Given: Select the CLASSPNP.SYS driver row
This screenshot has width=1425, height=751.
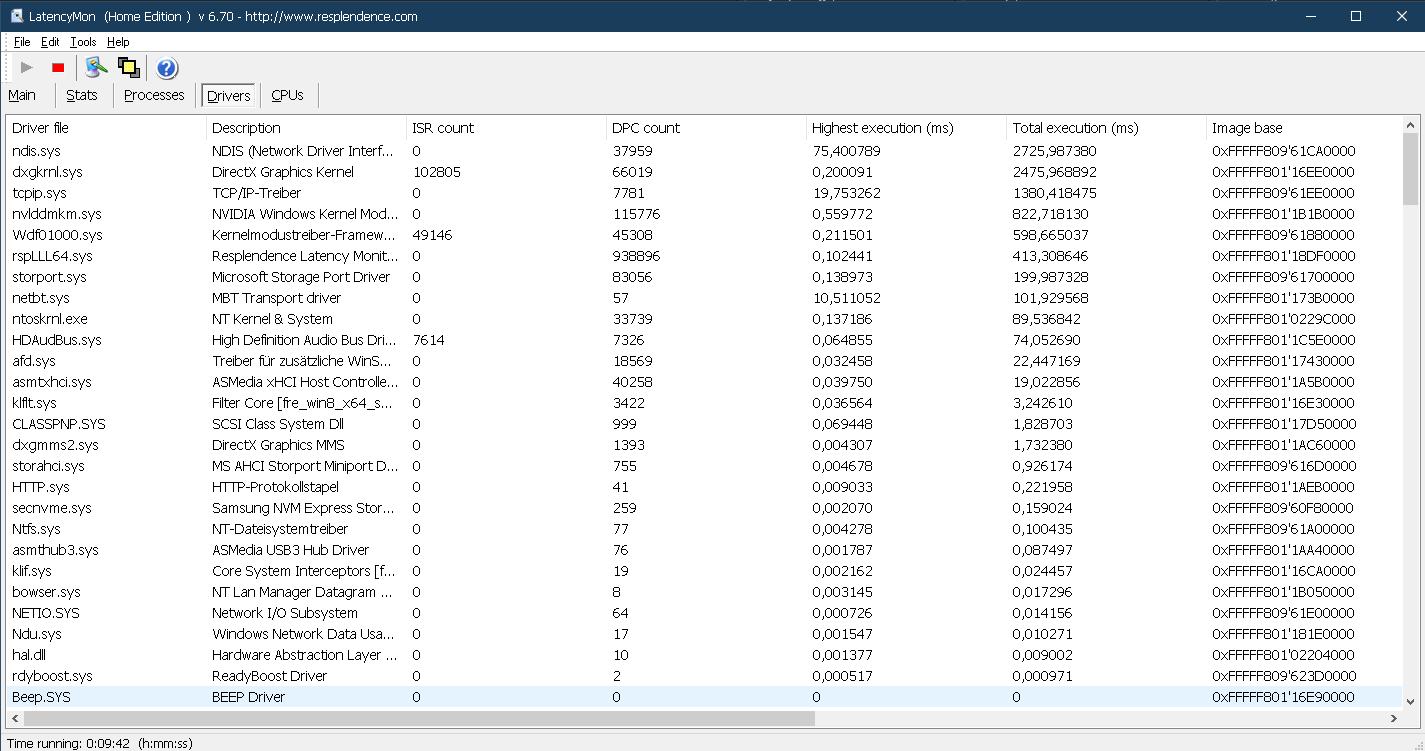Looking at the screenshot, I should 704,424.
